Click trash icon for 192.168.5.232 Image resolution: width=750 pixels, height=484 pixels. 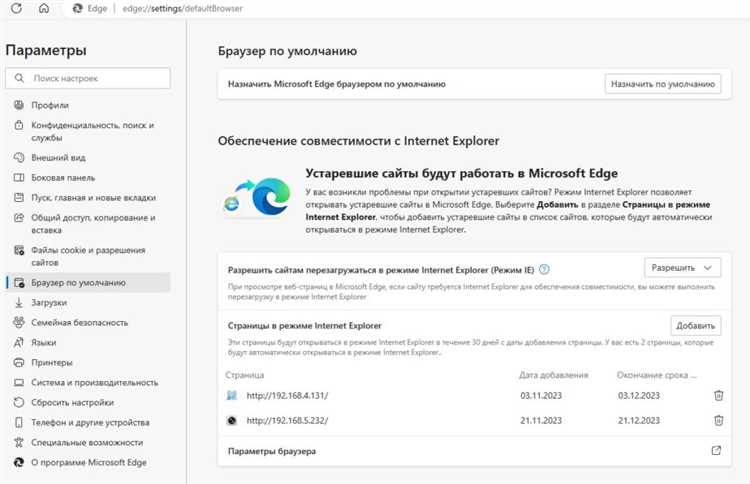[717, 420]
